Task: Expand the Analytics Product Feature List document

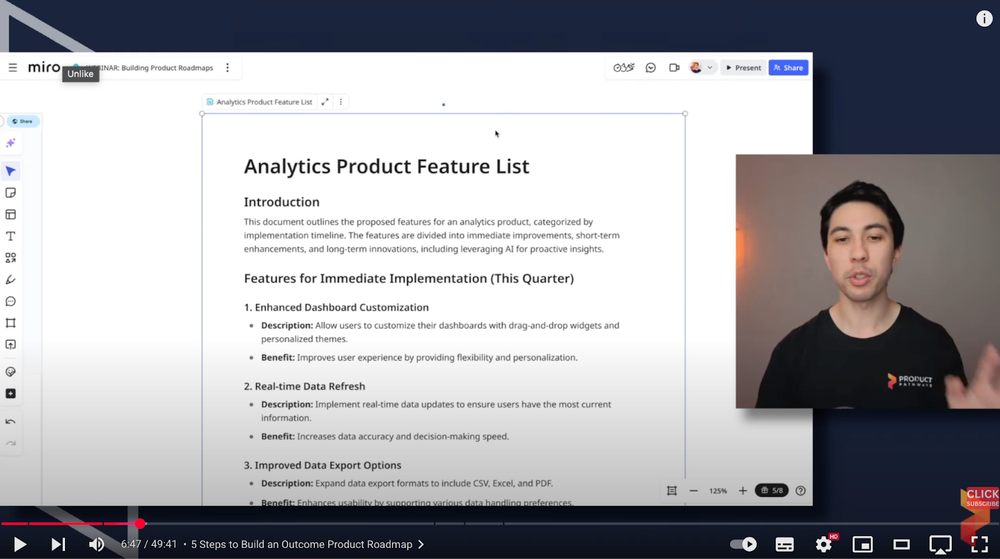Action: click(325, 102)
